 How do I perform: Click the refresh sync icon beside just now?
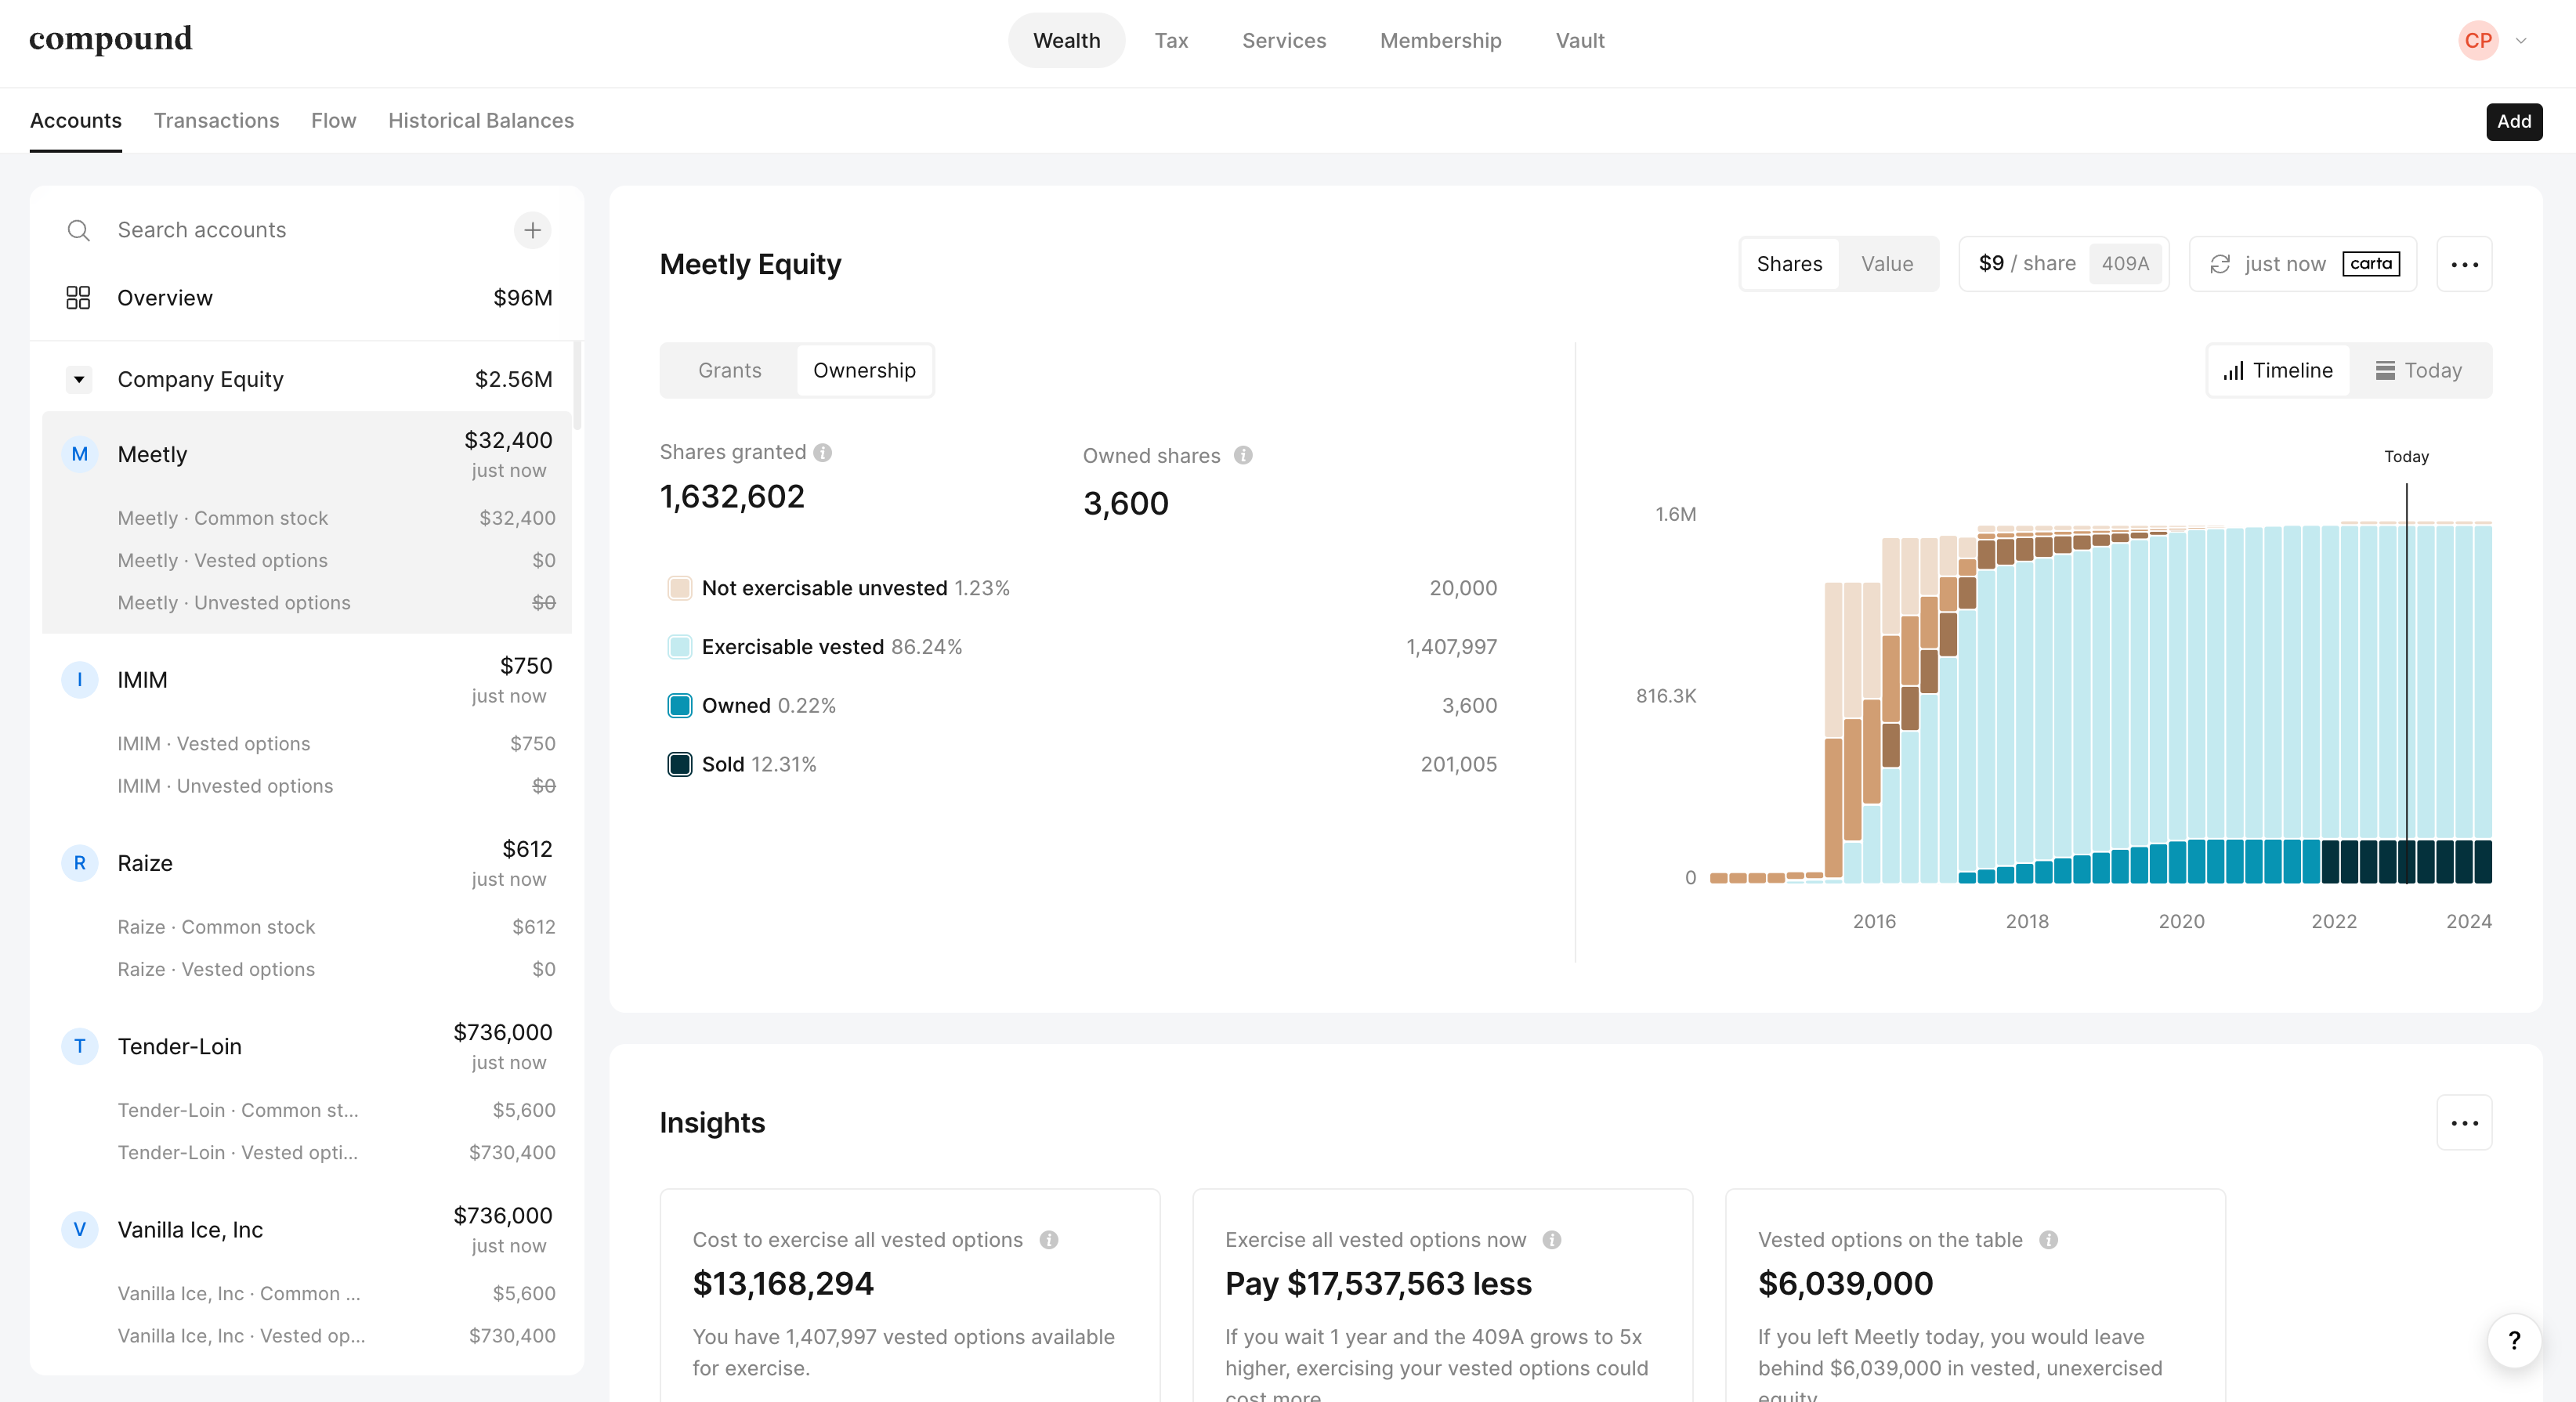pos(2220,264)
